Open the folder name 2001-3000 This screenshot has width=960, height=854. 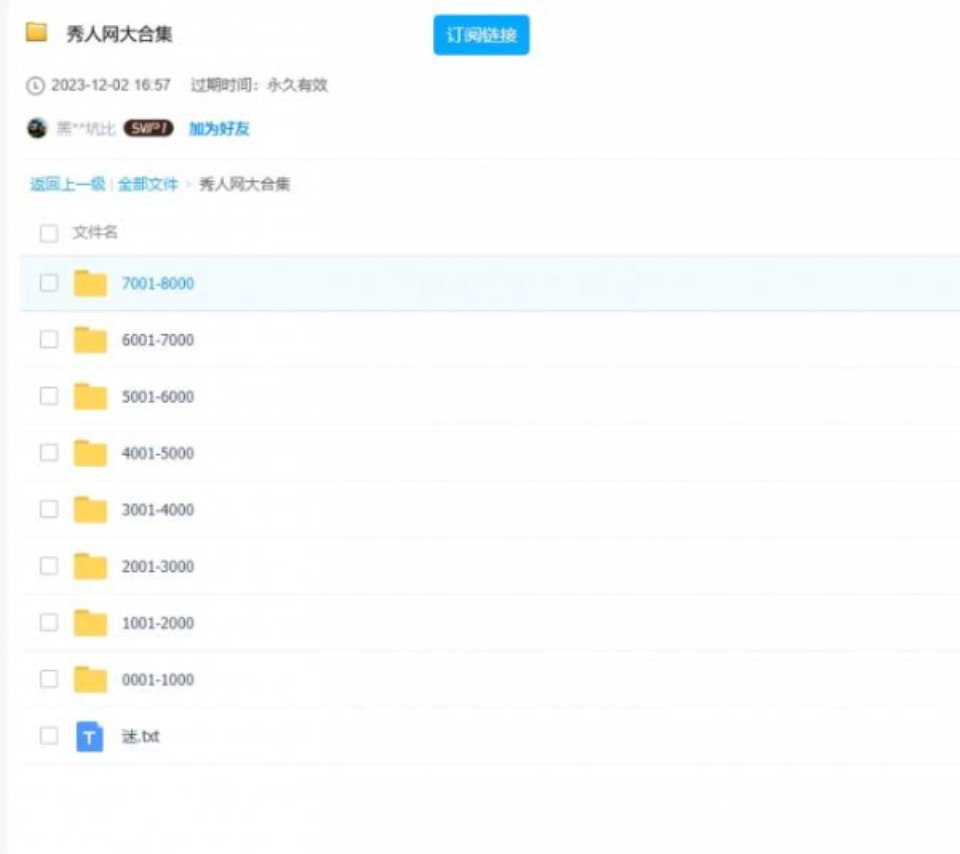(x=158, y=566)
